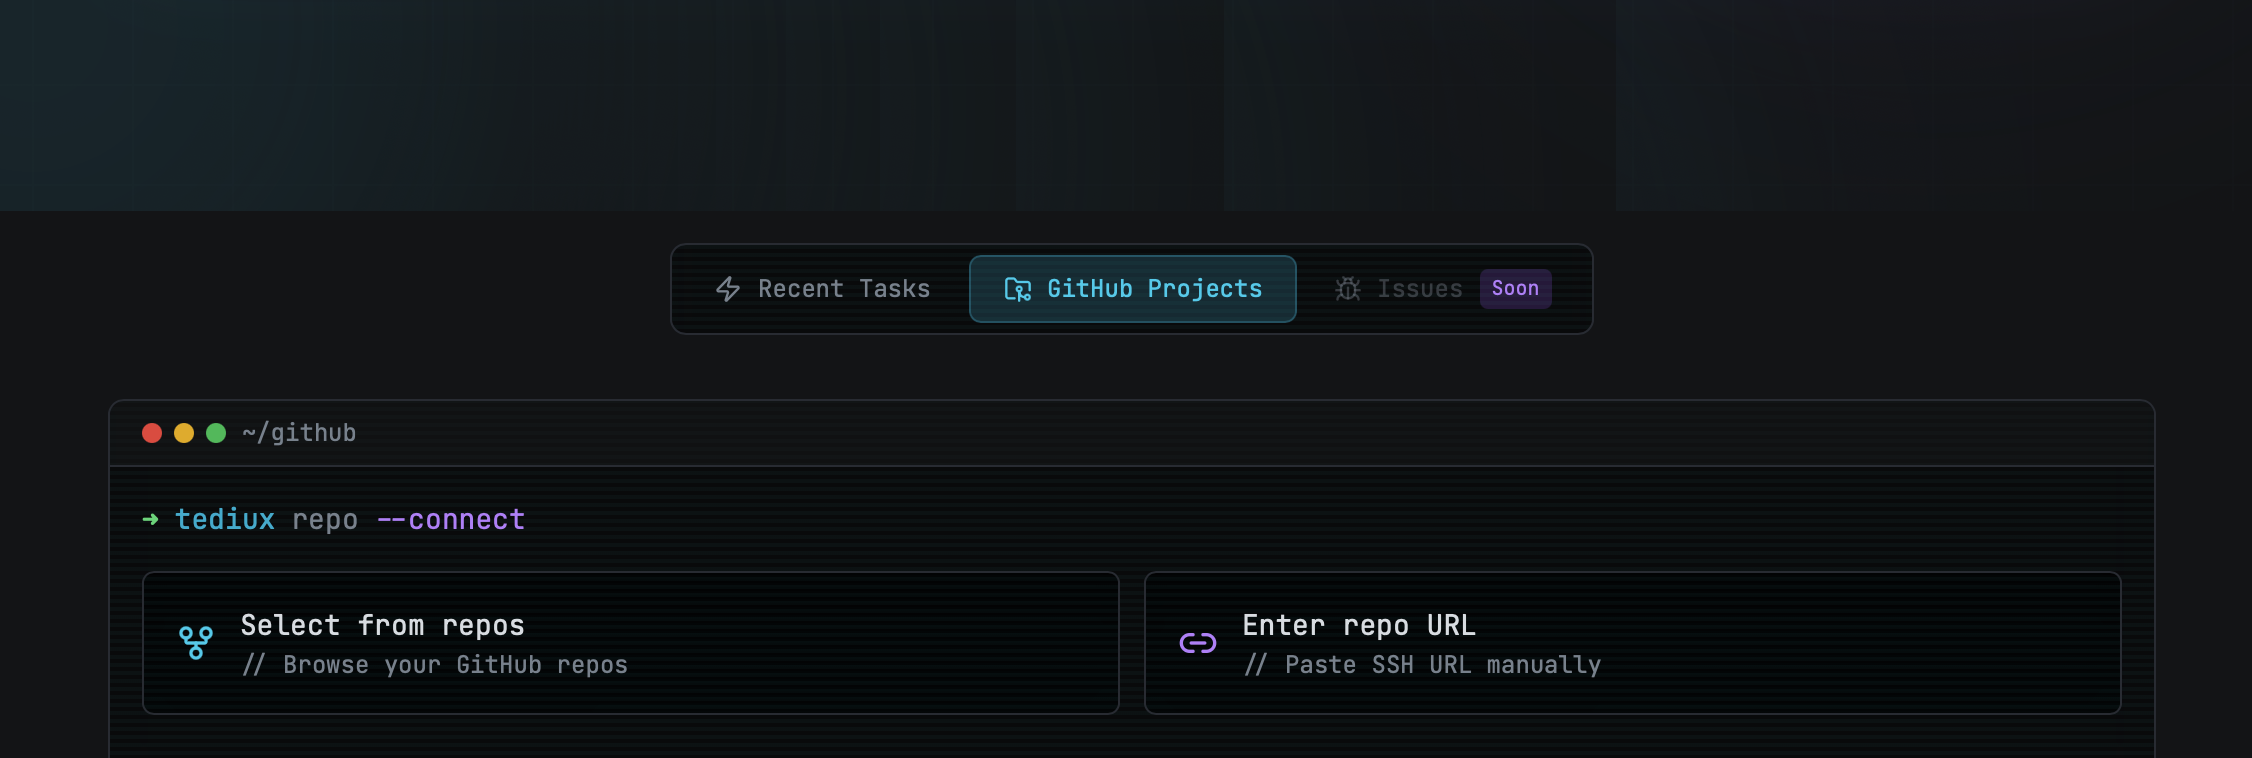Click the git fork icon for repo selection
This screenshot has height=758, width=2252.
click(196, 643)
